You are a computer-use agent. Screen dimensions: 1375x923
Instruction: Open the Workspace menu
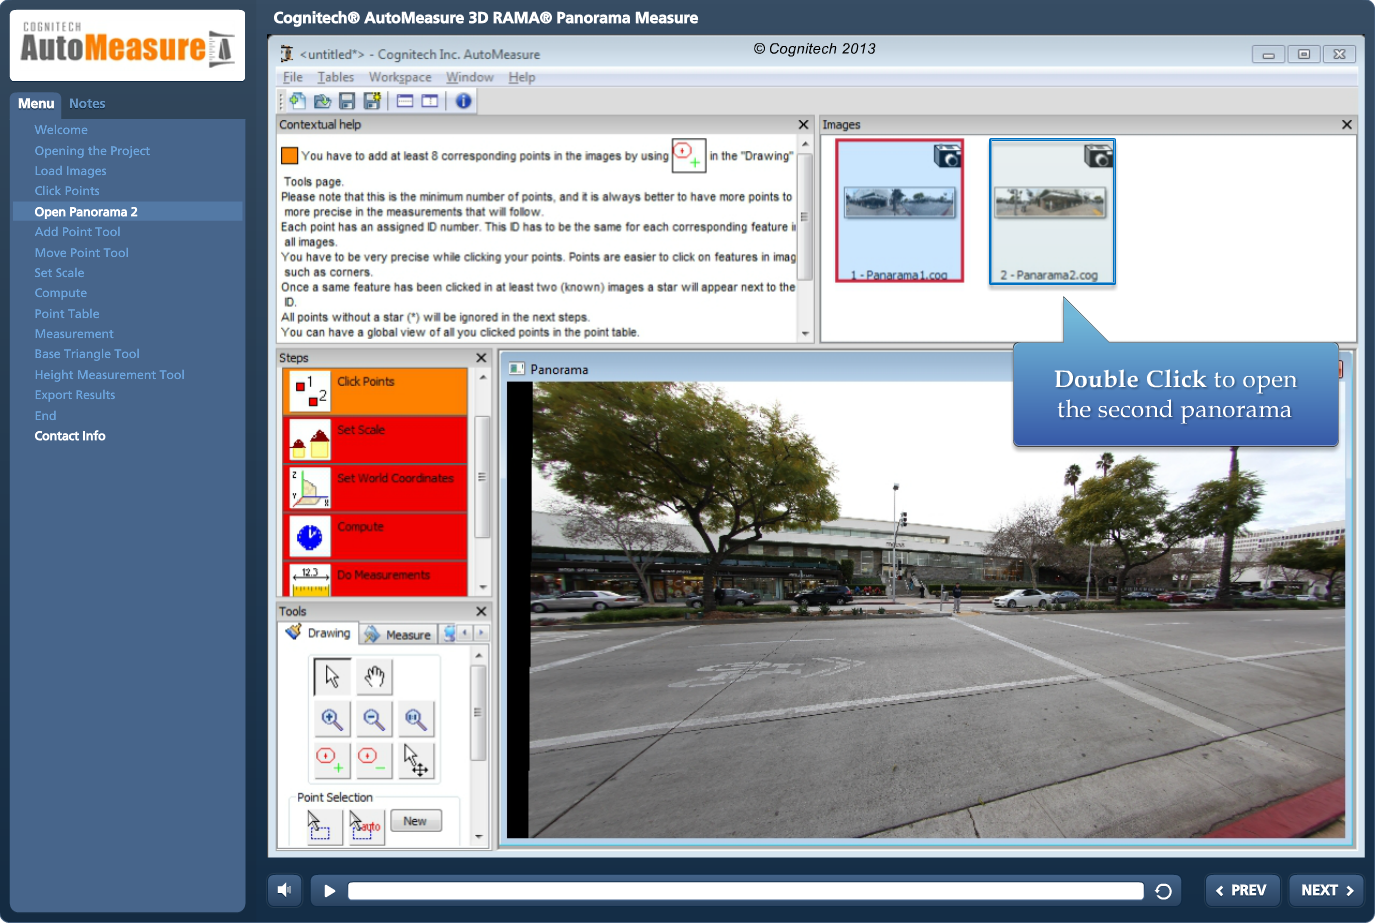pyautogui.click(x=400, y=77)
